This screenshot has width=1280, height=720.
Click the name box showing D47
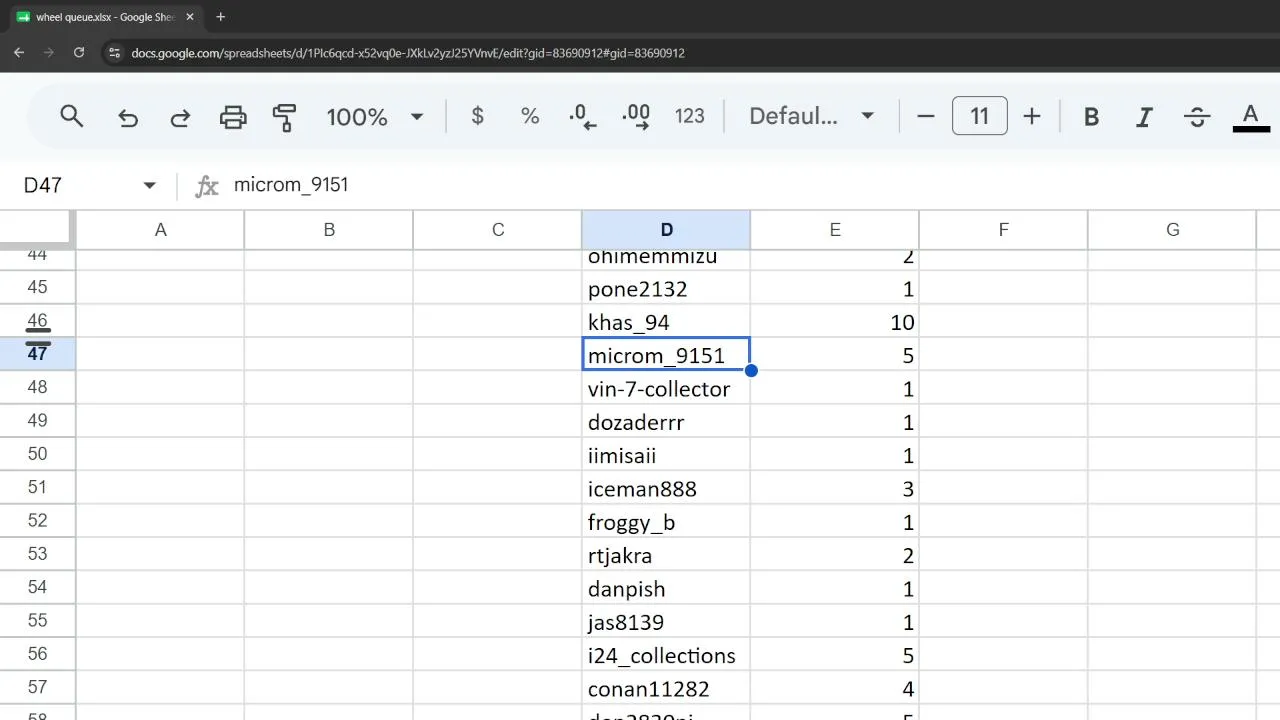point(43,185)
